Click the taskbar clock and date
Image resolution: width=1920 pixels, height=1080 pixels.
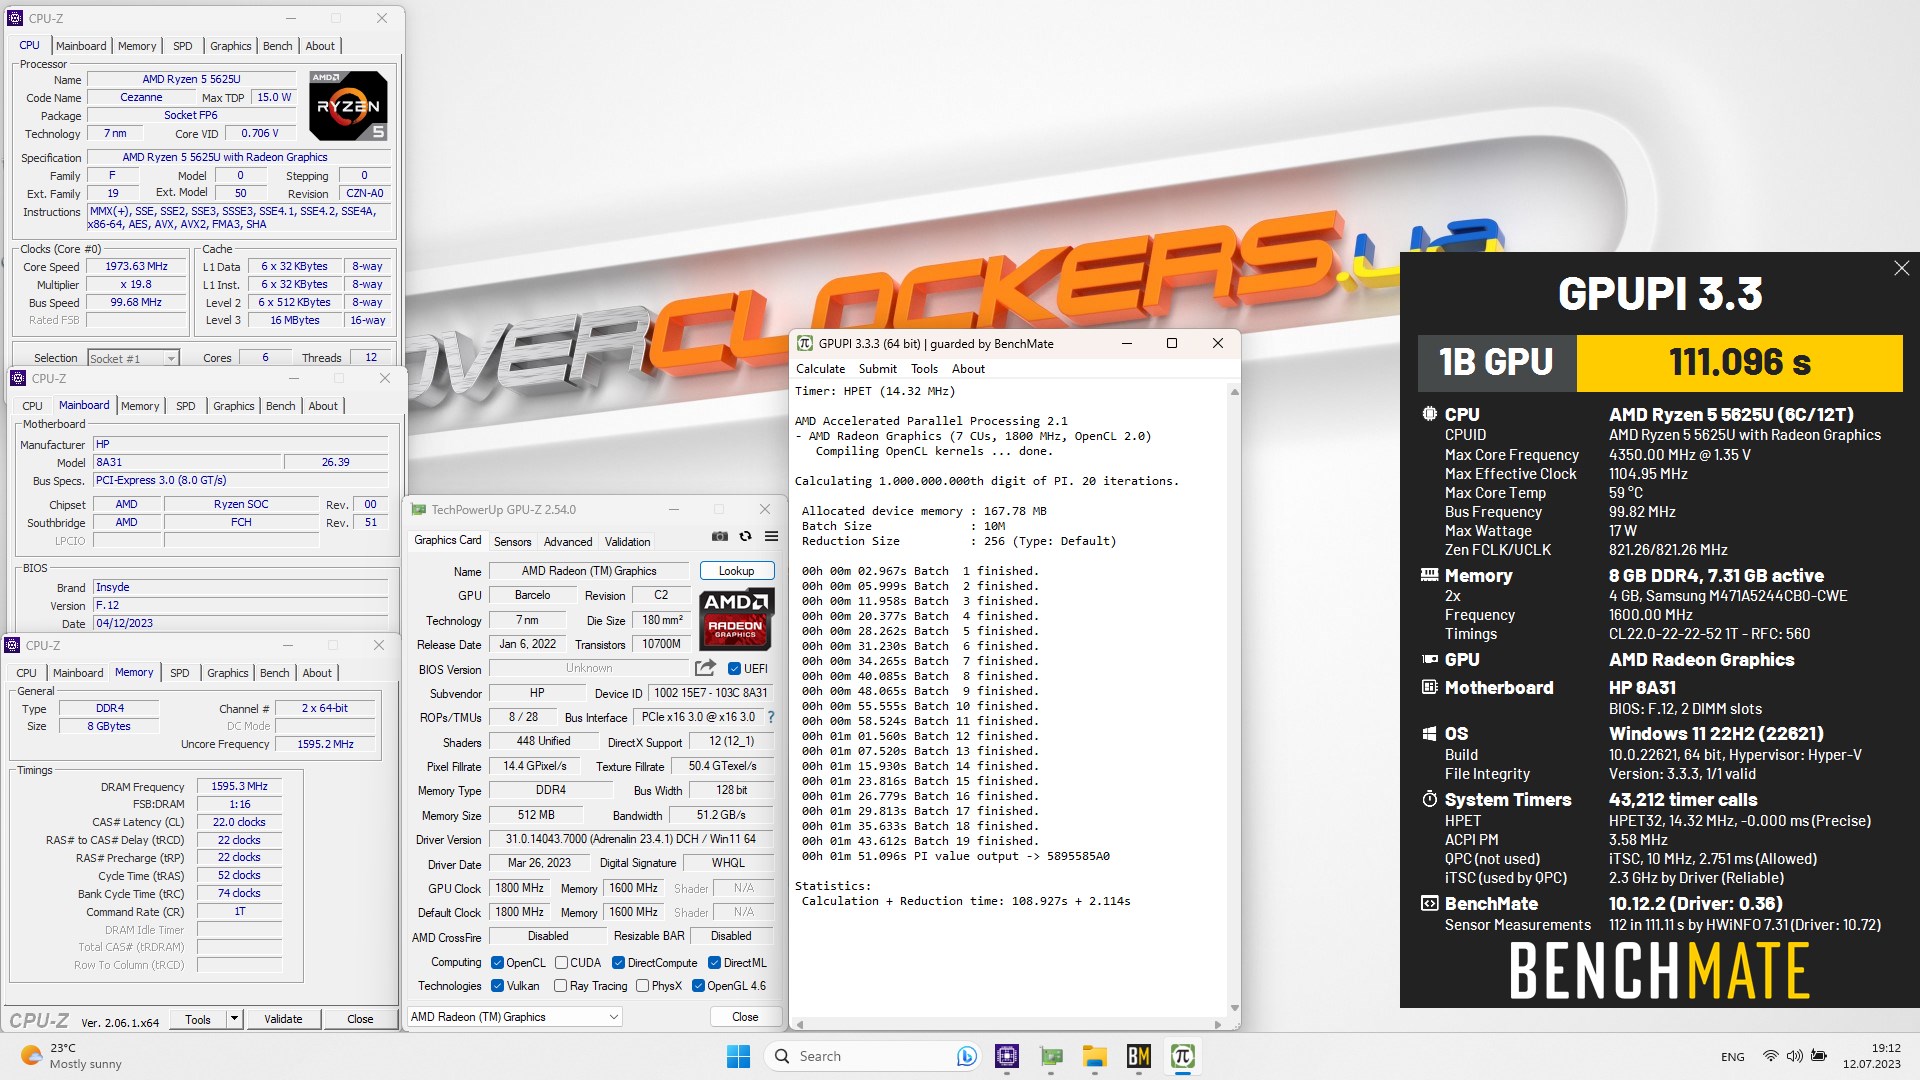(1871, 1056)
